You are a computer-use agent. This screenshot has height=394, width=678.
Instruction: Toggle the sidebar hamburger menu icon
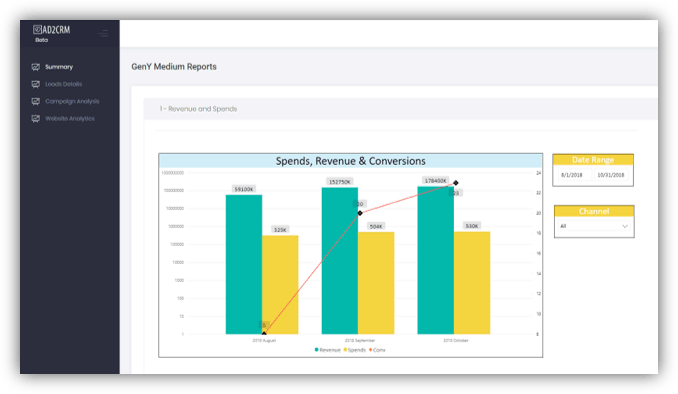(103, 33)
